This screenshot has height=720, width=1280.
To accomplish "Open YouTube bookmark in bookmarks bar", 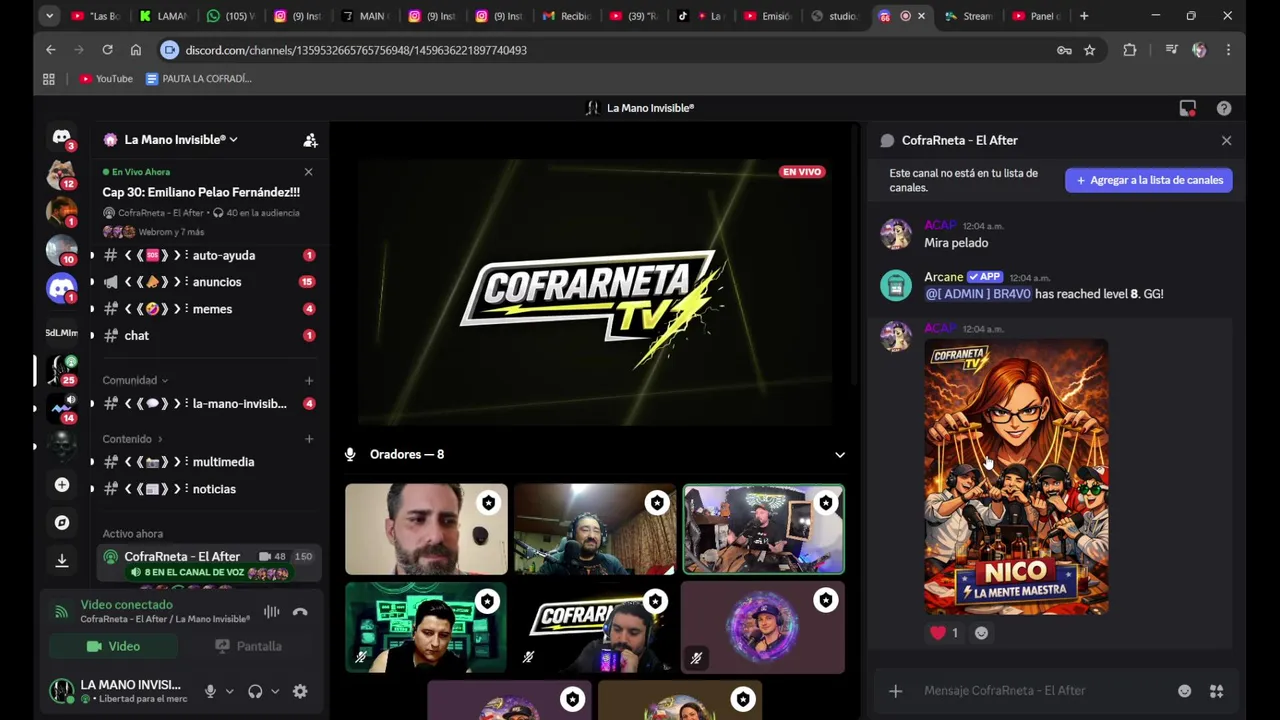I will point(106,79).
